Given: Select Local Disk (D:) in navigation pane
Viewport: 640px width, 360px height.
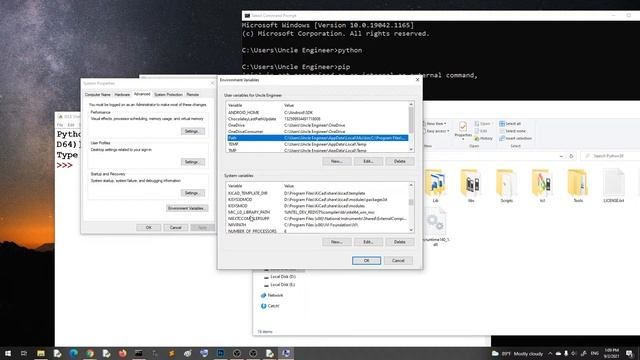Looking at the screenshot, I should pyautogui.click(x=279, y=277).
